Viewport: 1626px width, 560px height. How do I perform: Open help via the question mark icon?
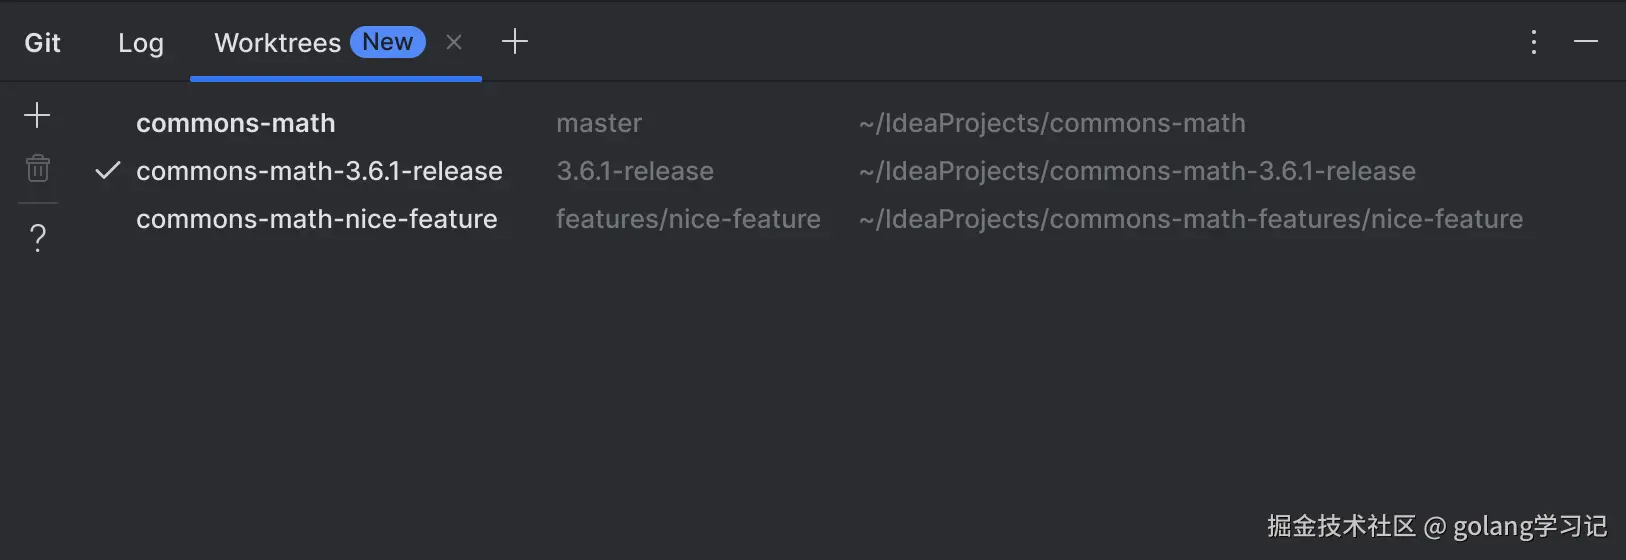click(x=38, y=238)
